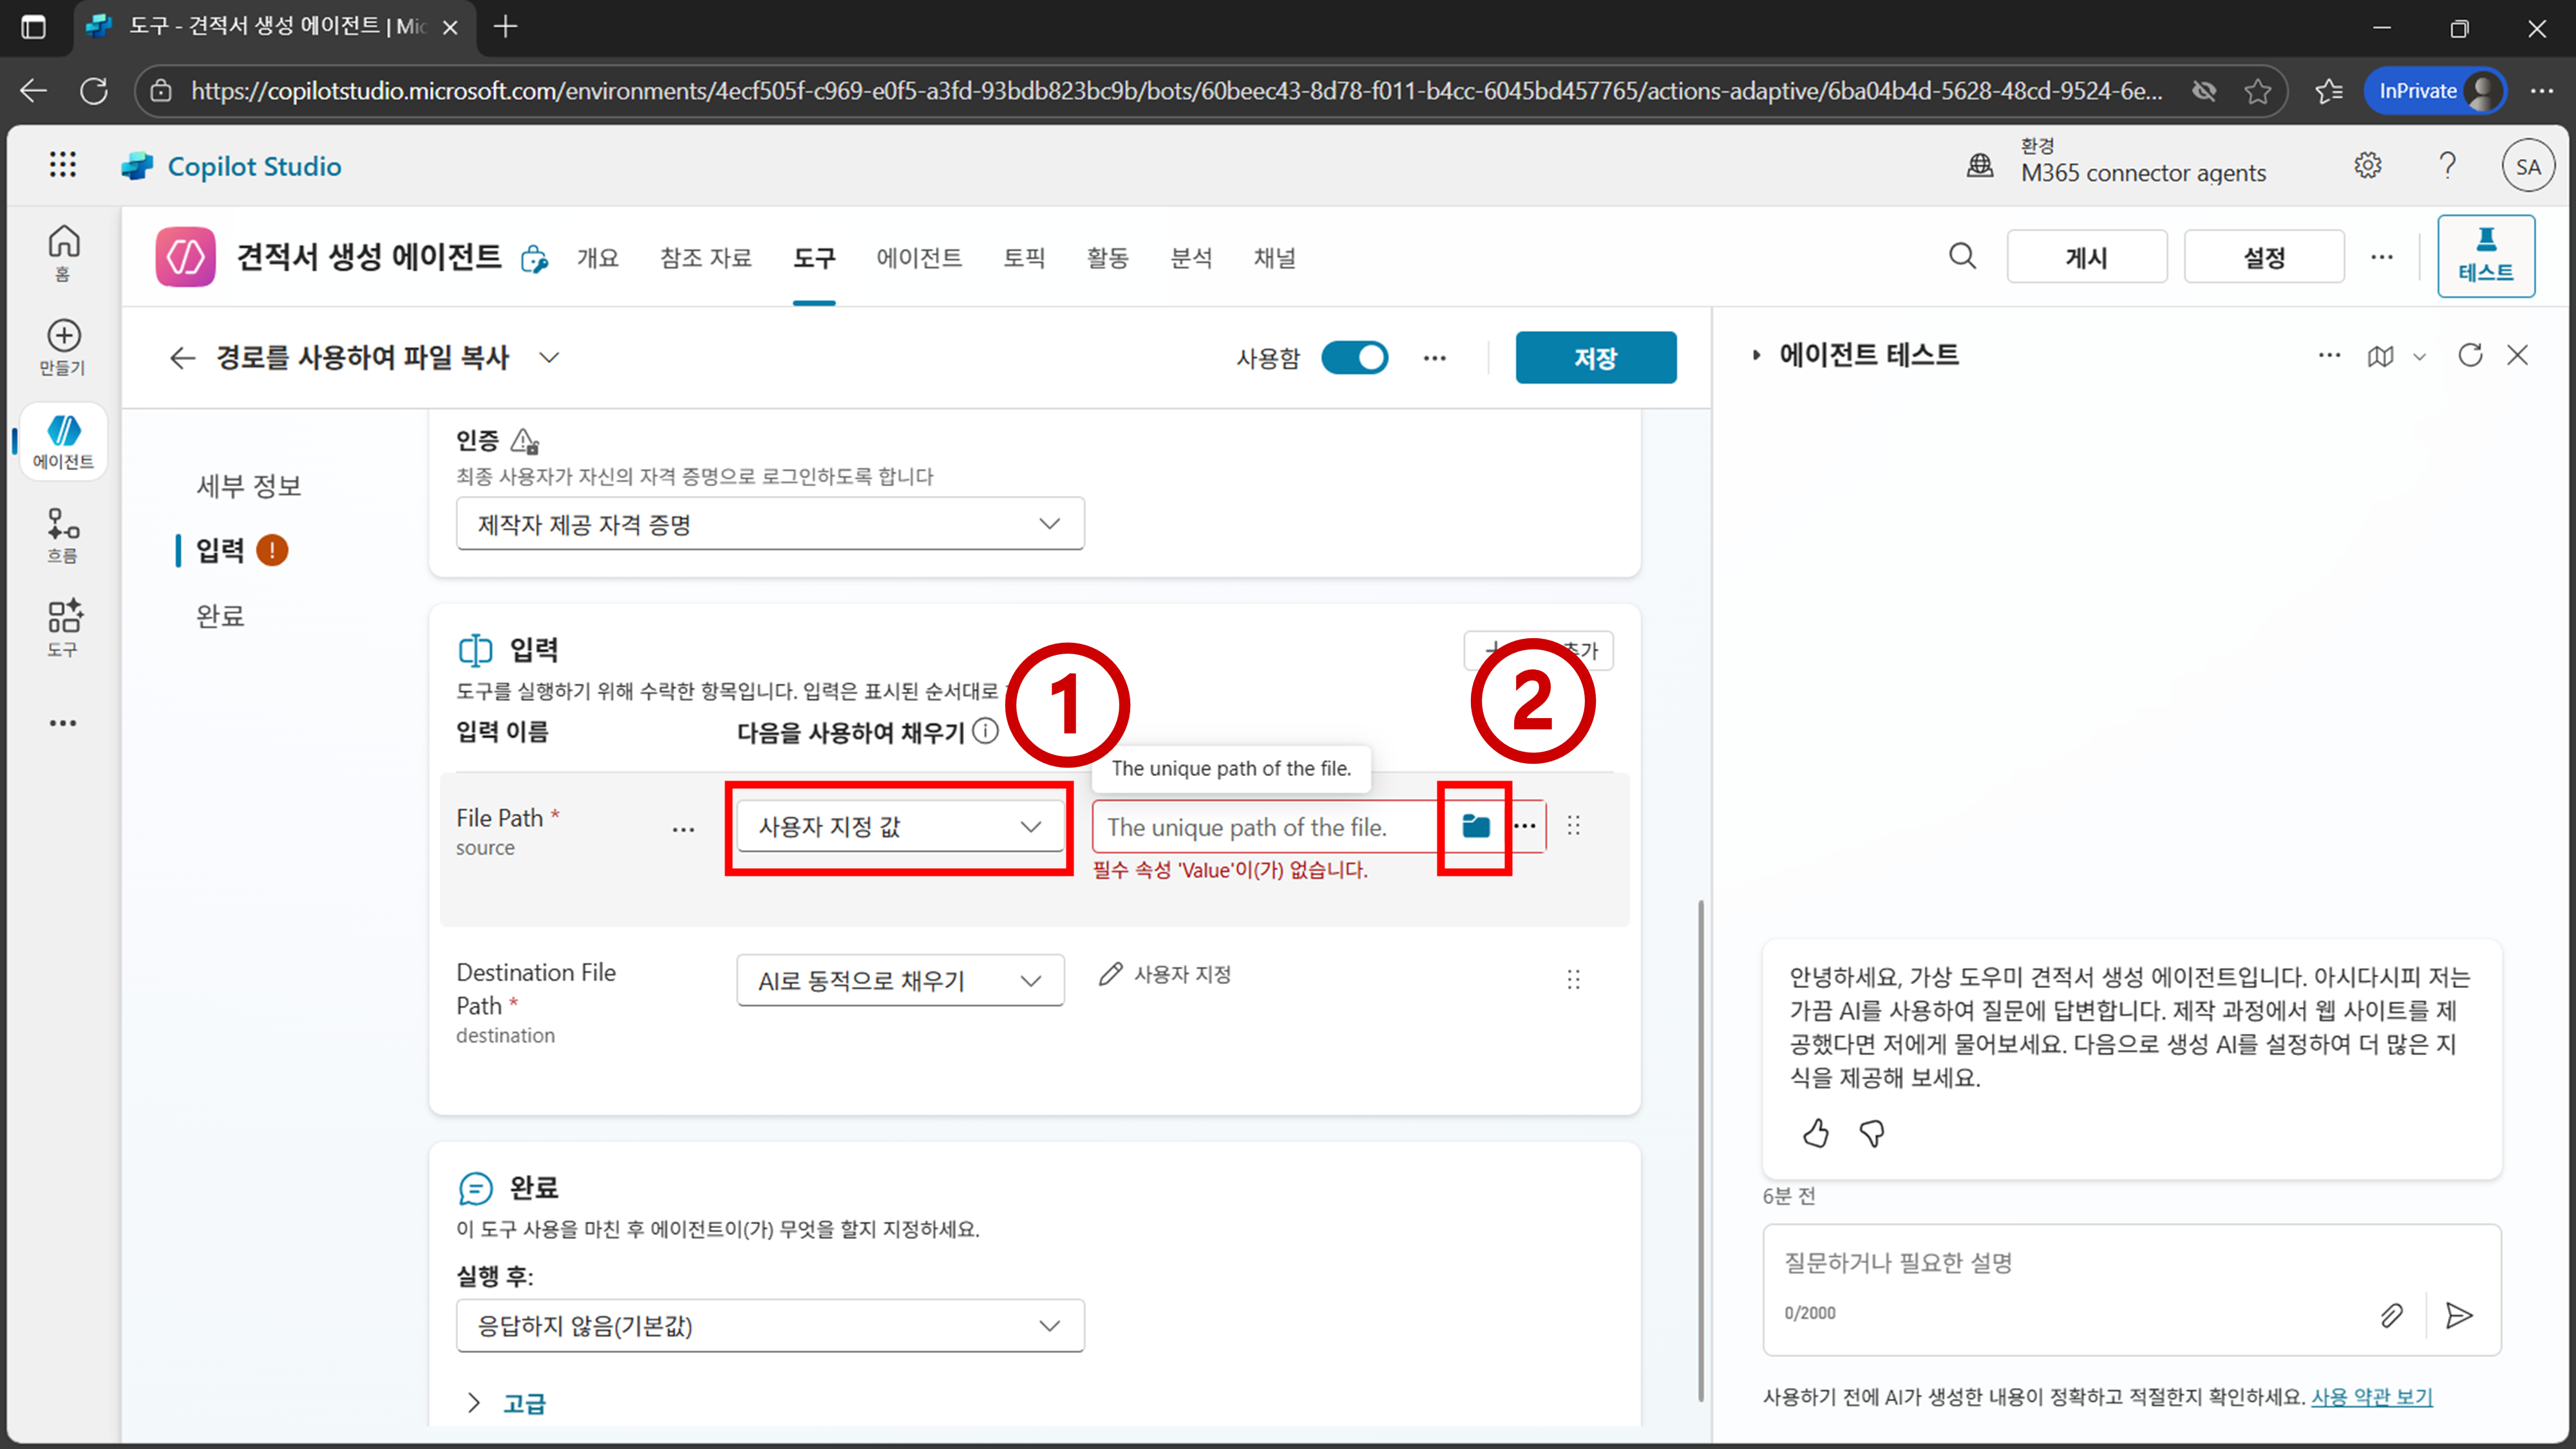Switch to the 참조 자료 tab
The image size is (2576, 1449).
tap(705, 258)
